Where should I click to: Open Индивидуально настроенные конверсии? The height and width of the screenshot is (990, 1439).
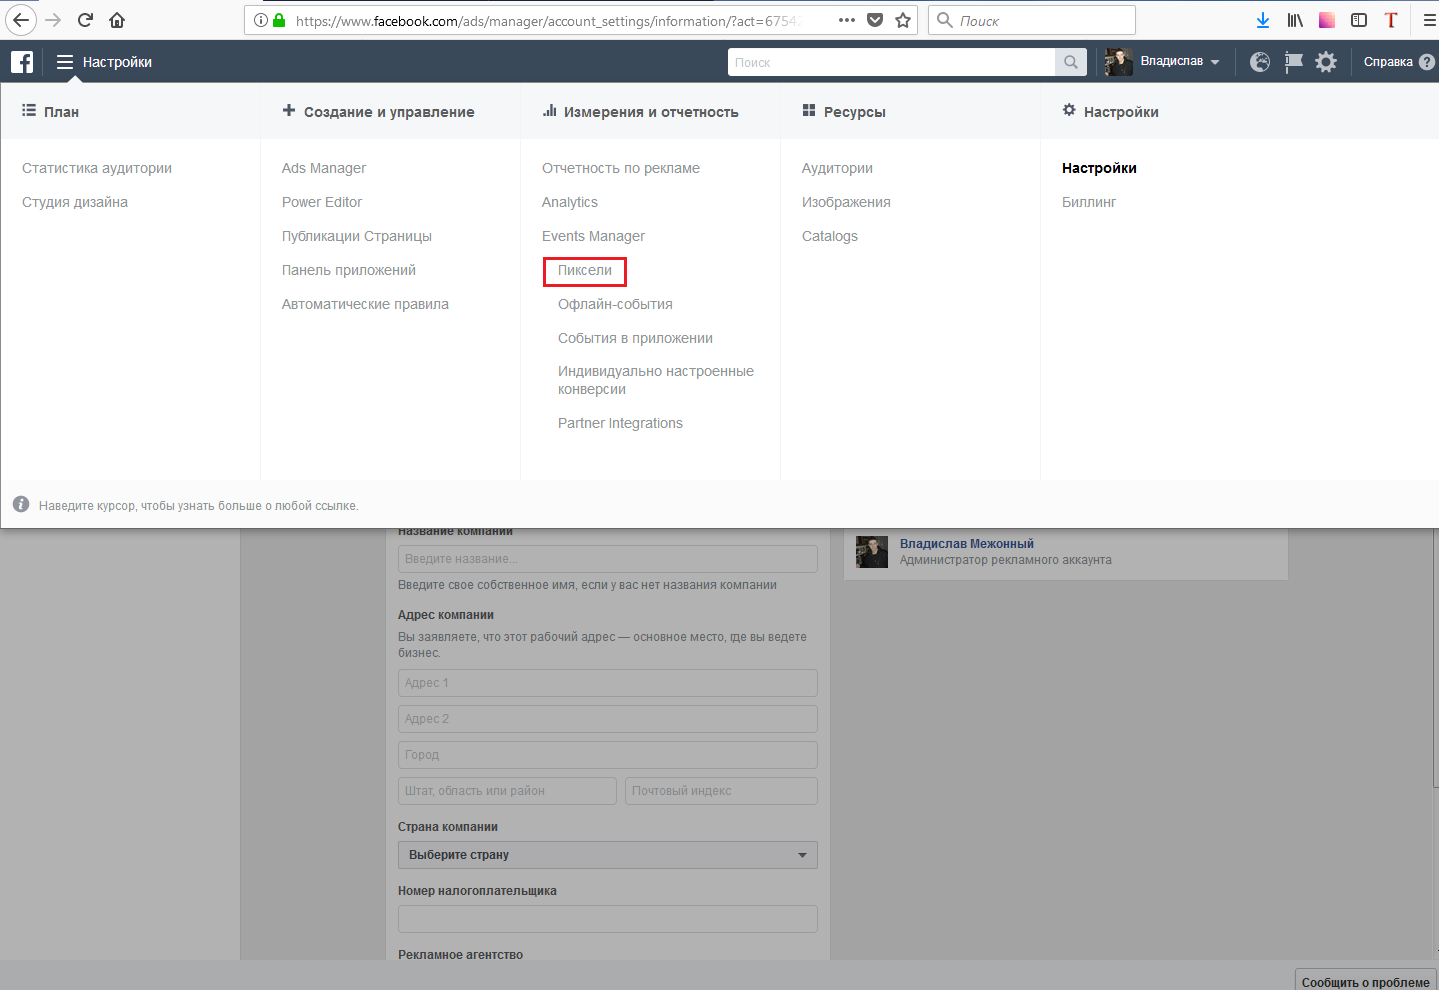click(656, 380)
